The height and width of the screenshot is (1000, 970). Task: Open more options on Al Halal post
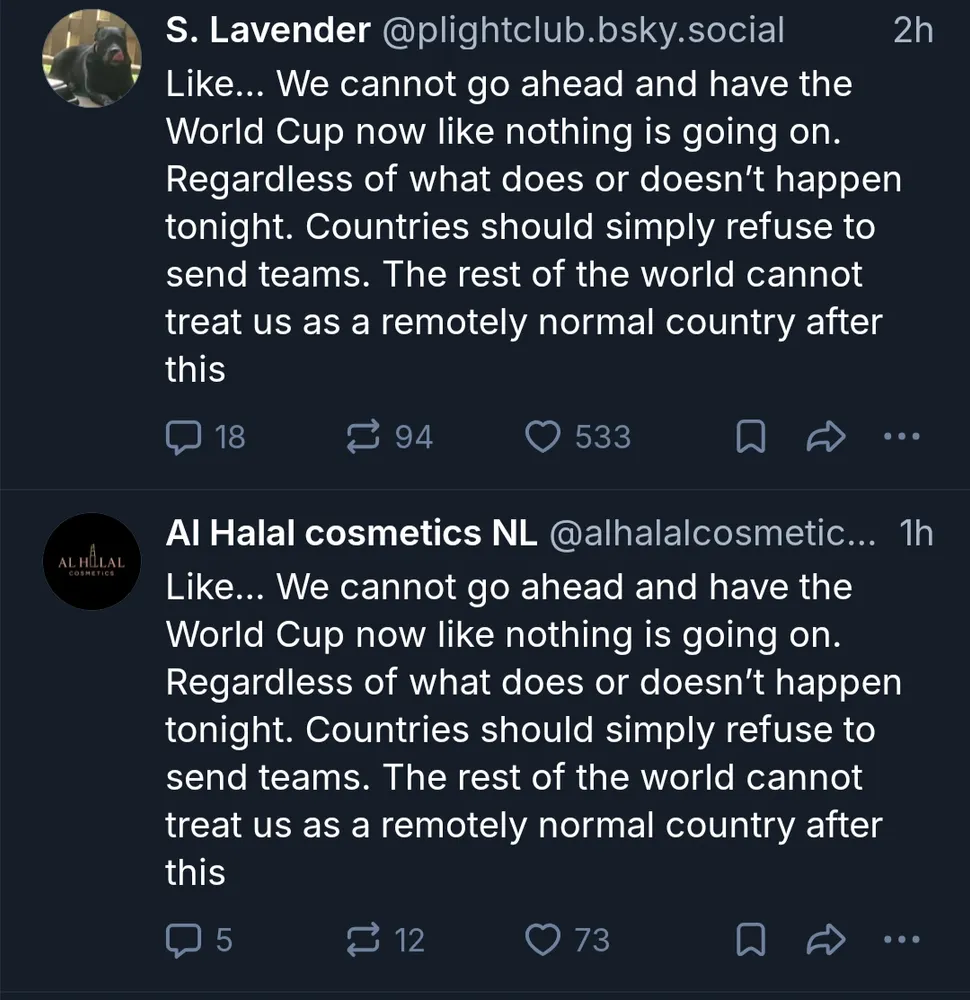902,940
